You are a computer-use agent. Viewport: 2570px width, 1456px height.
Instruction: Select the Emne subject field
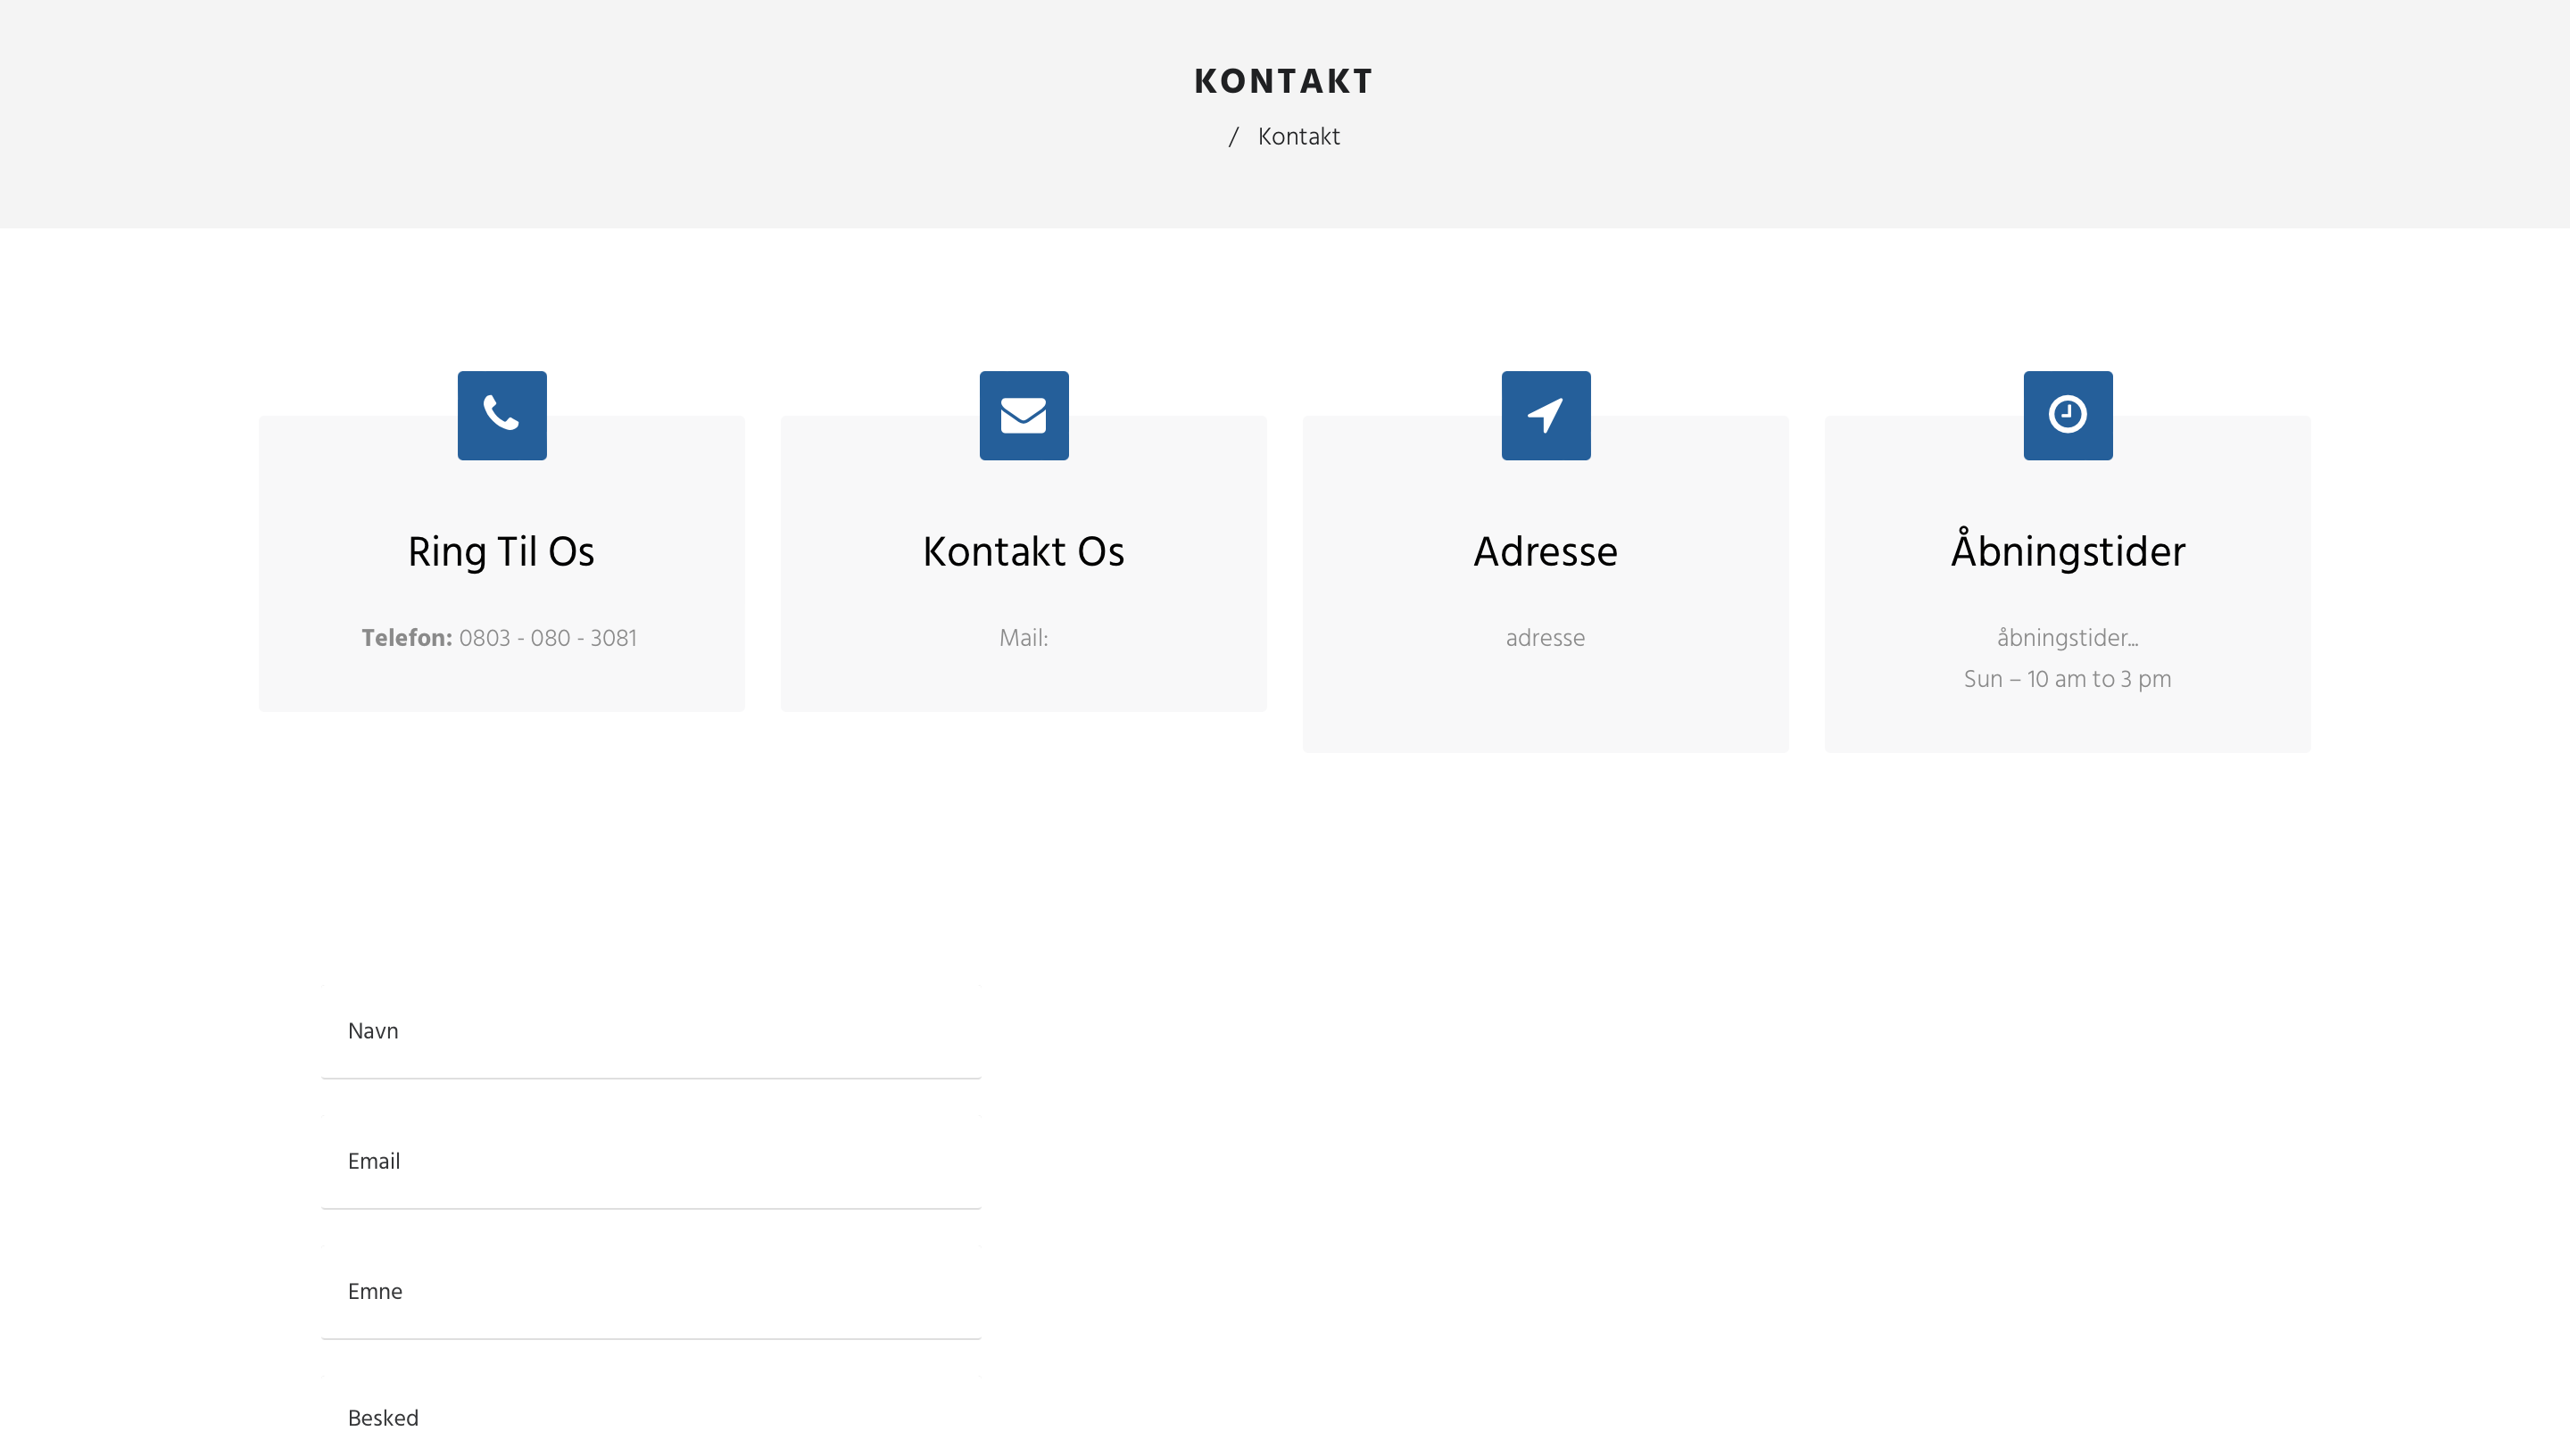point(651,1291)
